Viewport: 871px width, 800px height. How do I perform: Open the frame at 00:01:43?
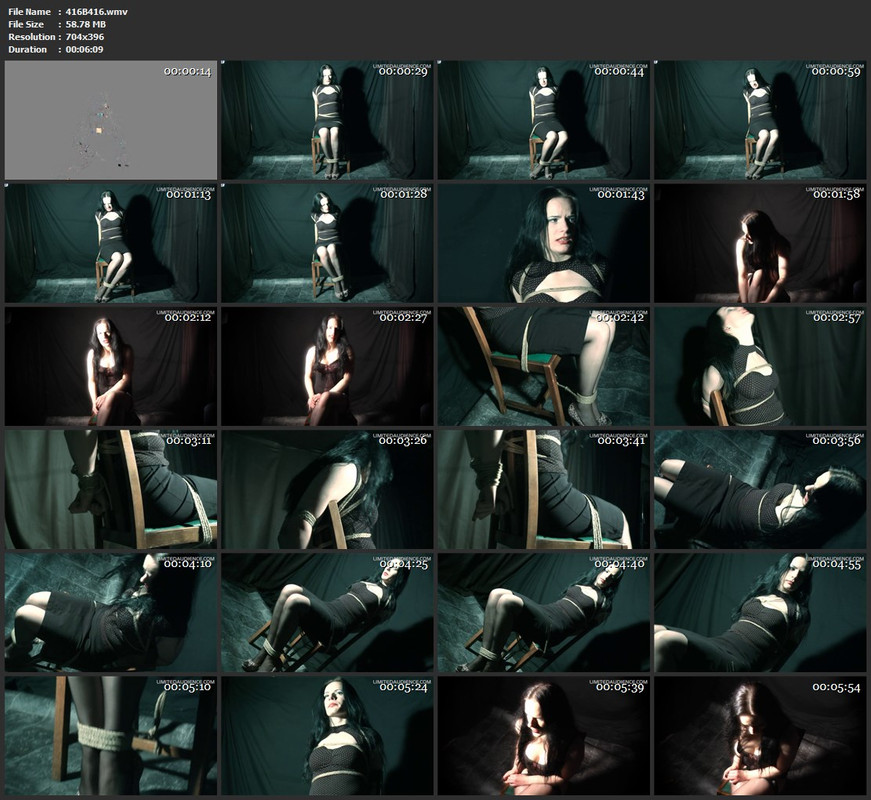pos(544,243)
